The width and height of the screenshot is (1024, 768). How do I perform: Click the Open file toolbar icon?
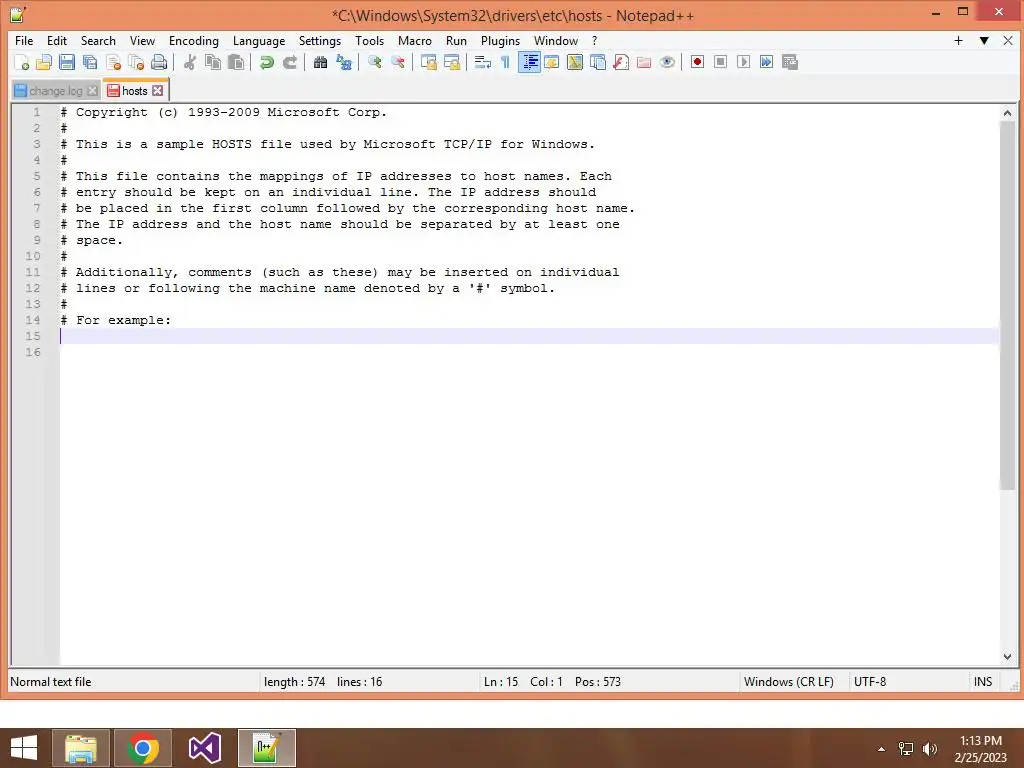click(x=44, y=62)
